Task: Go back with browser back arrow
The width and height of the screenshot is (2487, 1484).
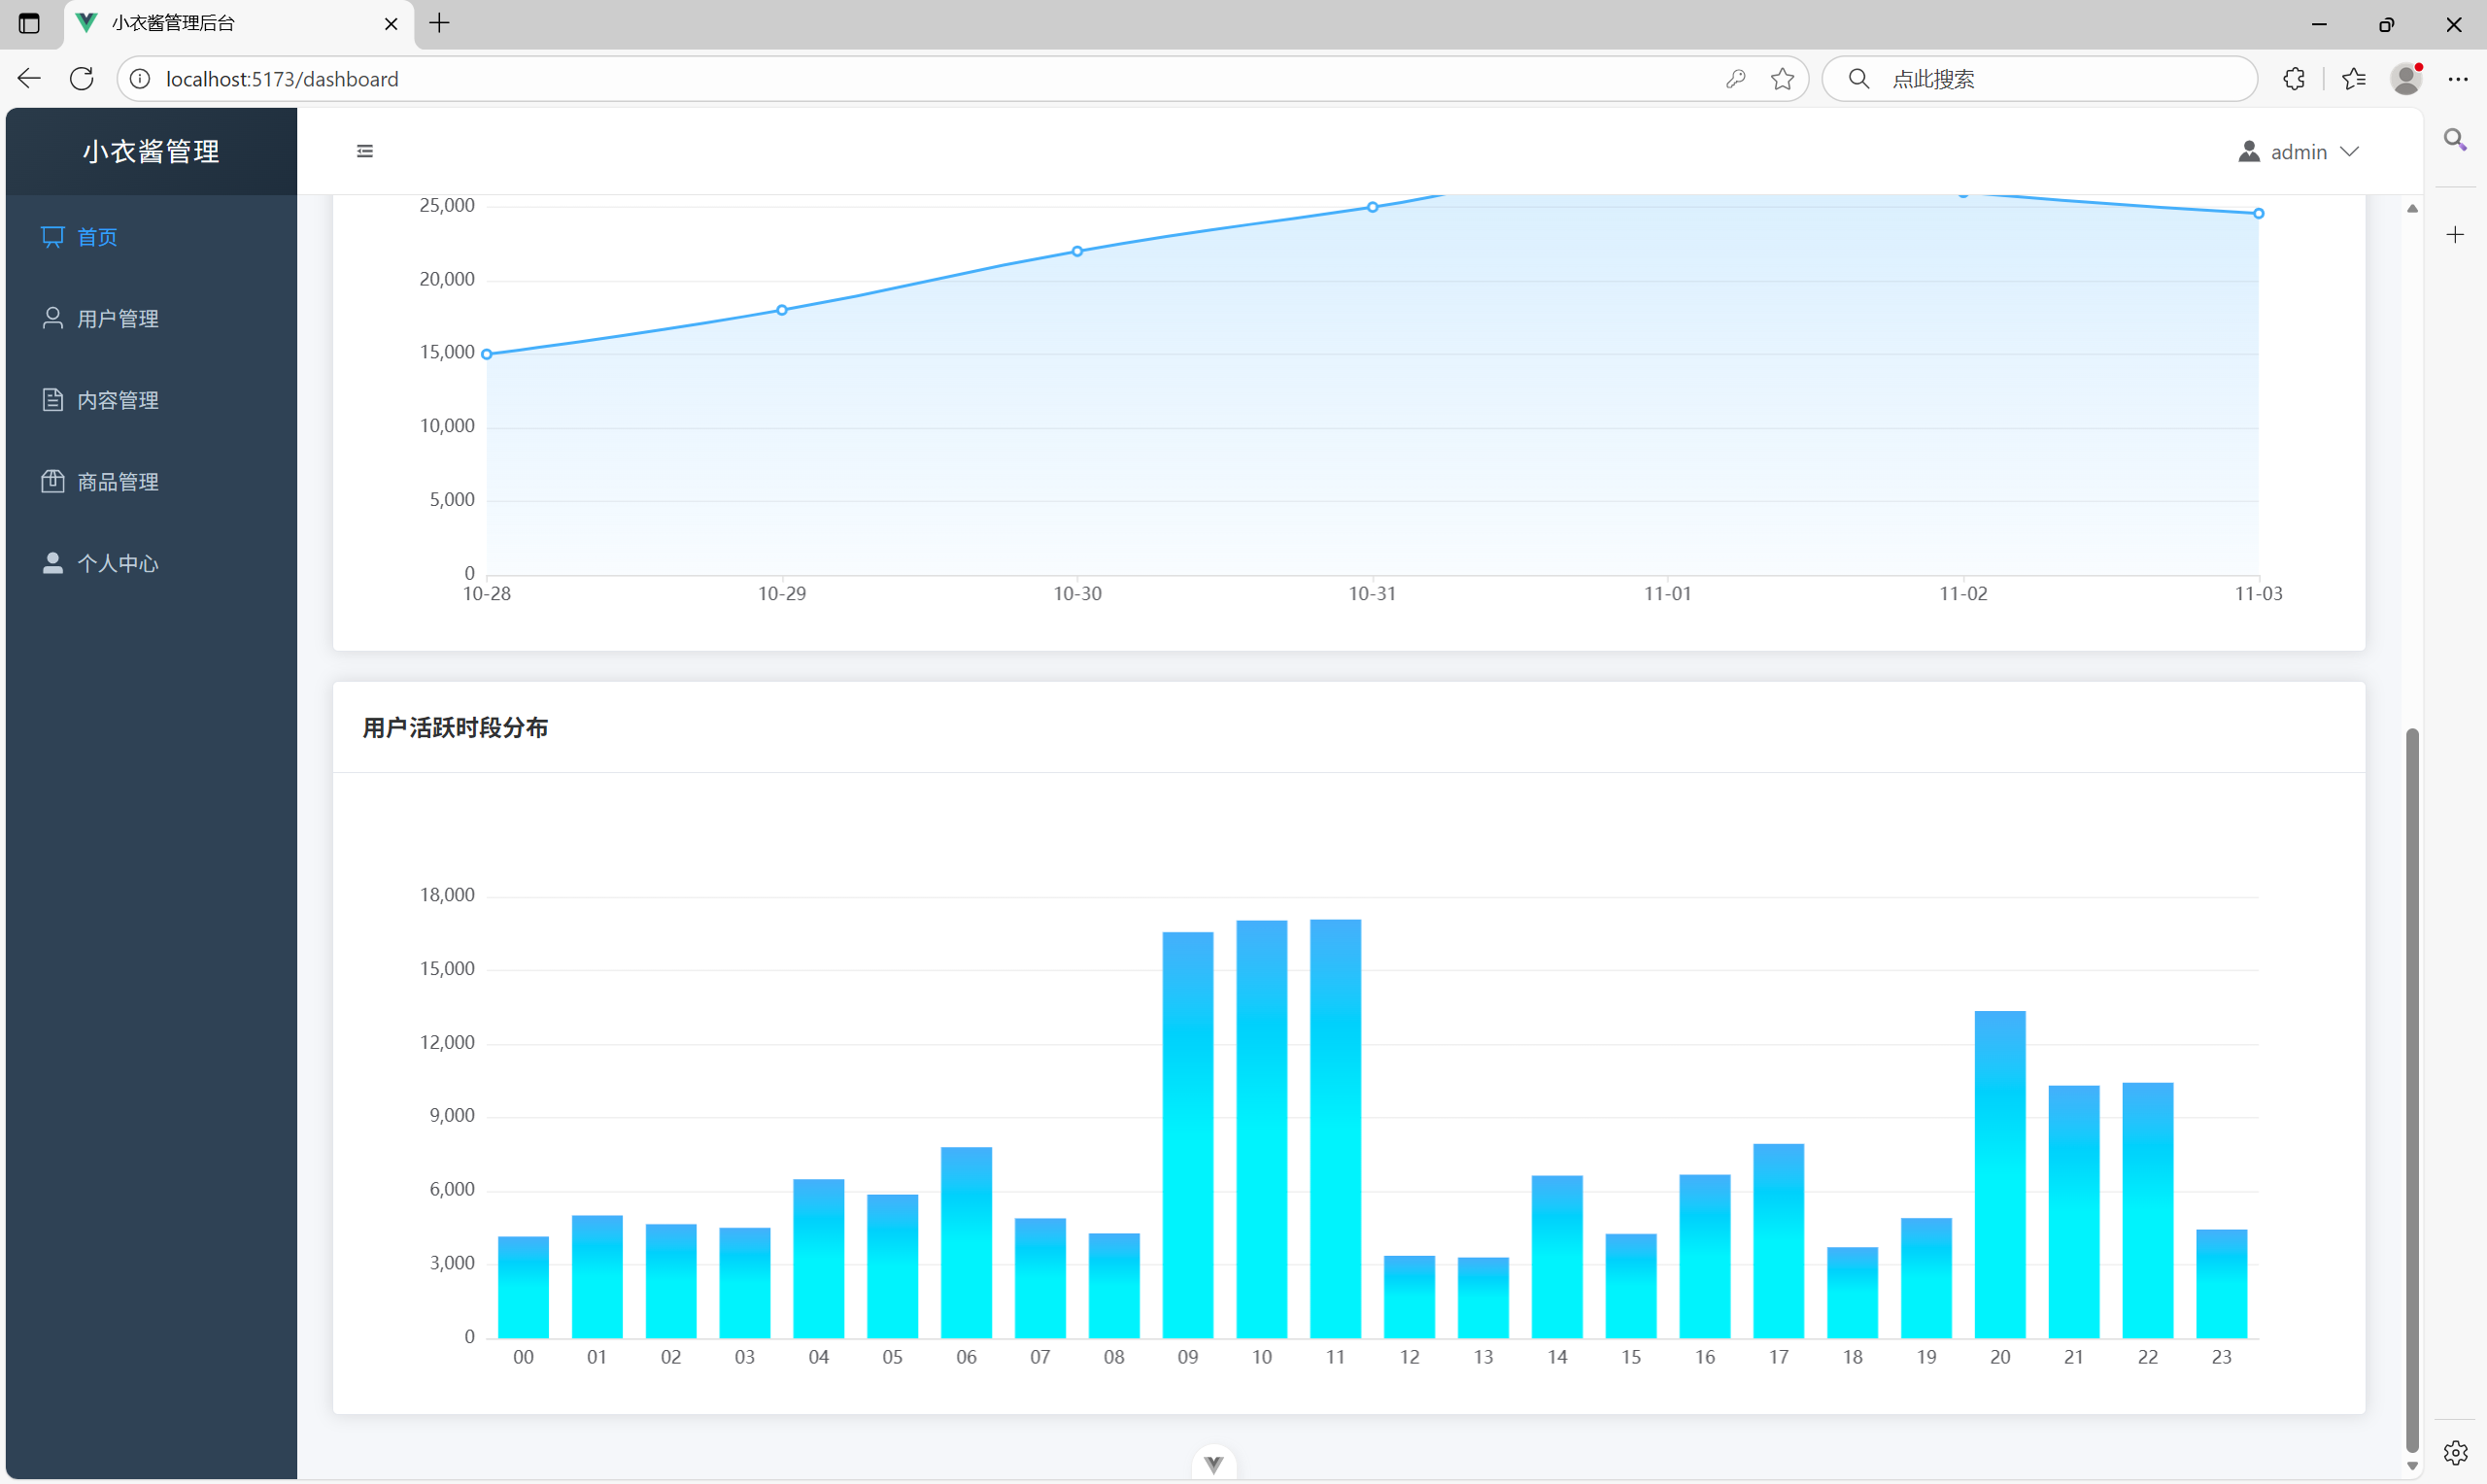Action: coord(29,79)
